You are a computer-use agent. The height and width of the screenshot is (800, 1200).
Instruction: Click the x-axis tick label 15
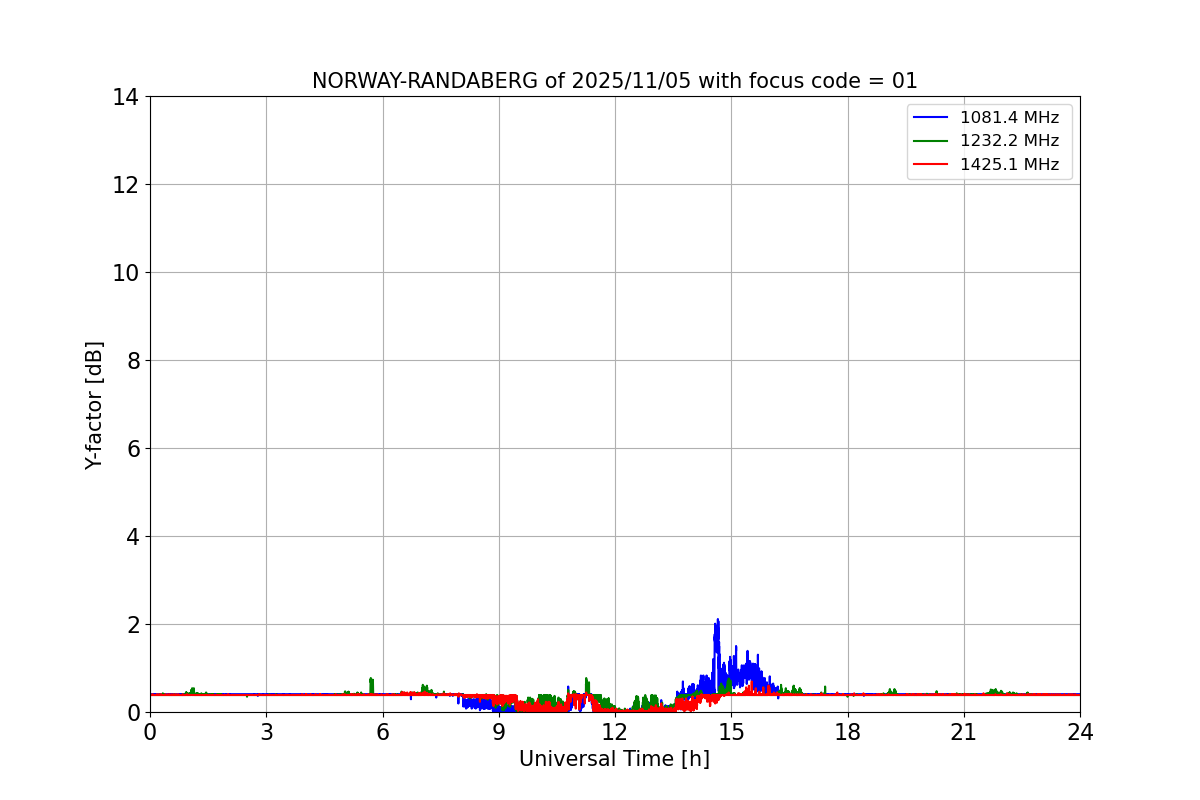coord(731,733)
